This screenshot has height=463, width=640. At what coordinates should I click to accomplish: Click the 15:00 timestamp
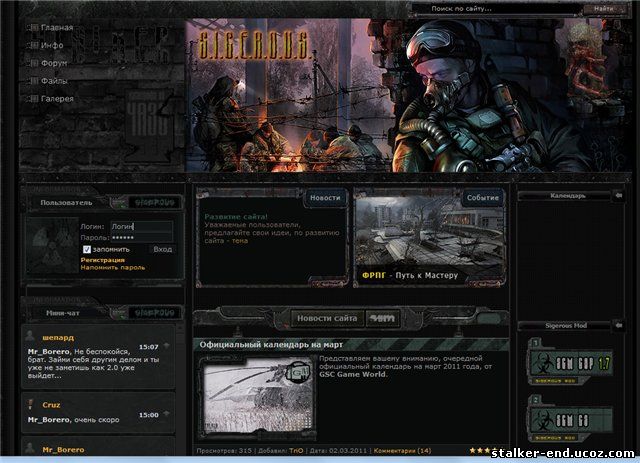tap(149, 415)
